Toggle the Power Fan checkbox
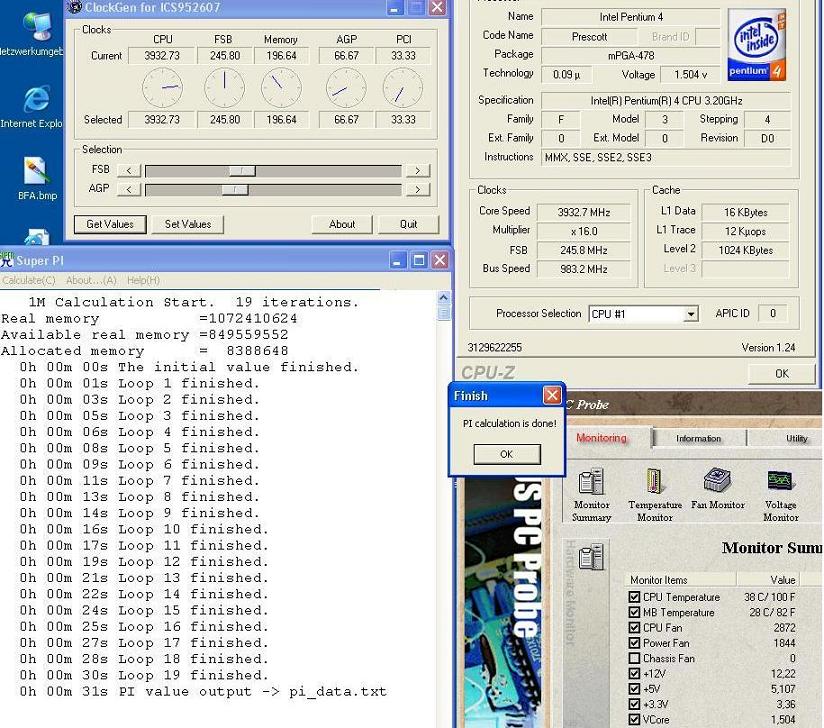 634,643
